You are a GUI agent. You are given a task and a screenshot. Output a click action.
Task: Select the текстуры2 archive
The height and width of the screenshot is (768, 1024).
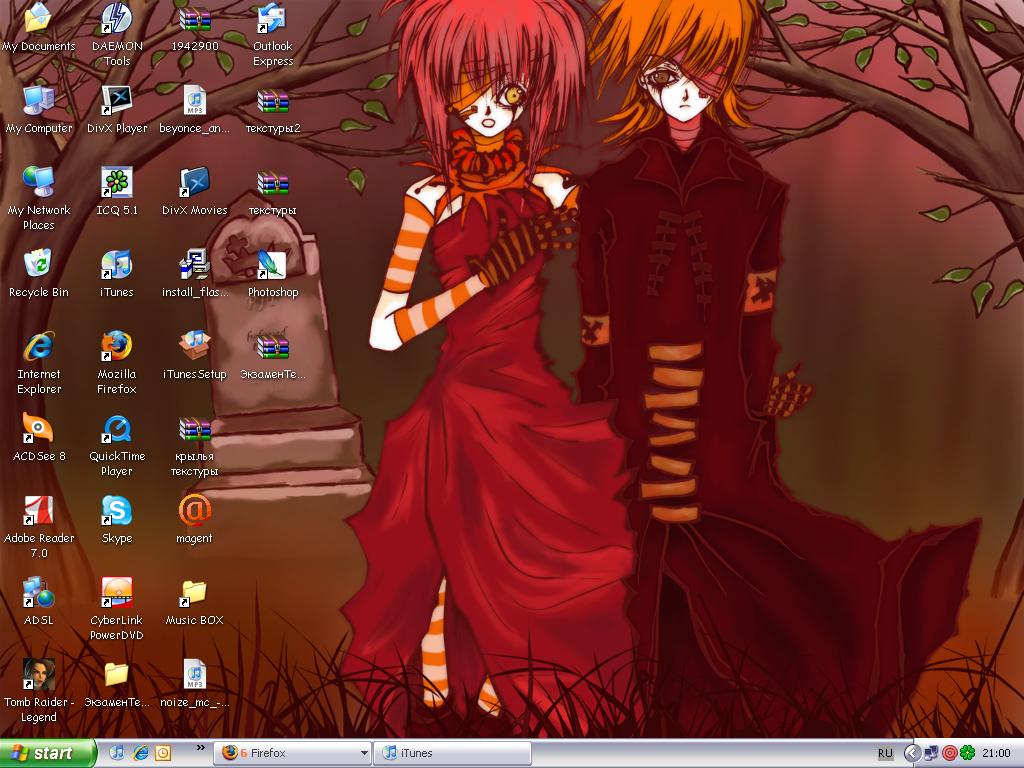point(273,110)
